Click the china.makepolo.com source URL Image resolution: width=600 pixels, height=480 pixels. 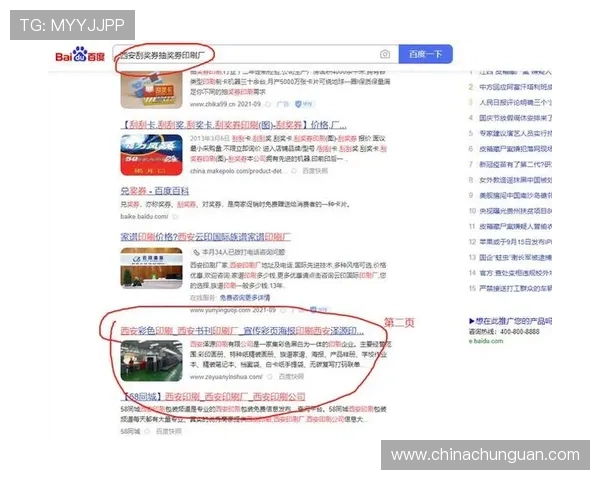pyautogui.click(x=238, y=171)
